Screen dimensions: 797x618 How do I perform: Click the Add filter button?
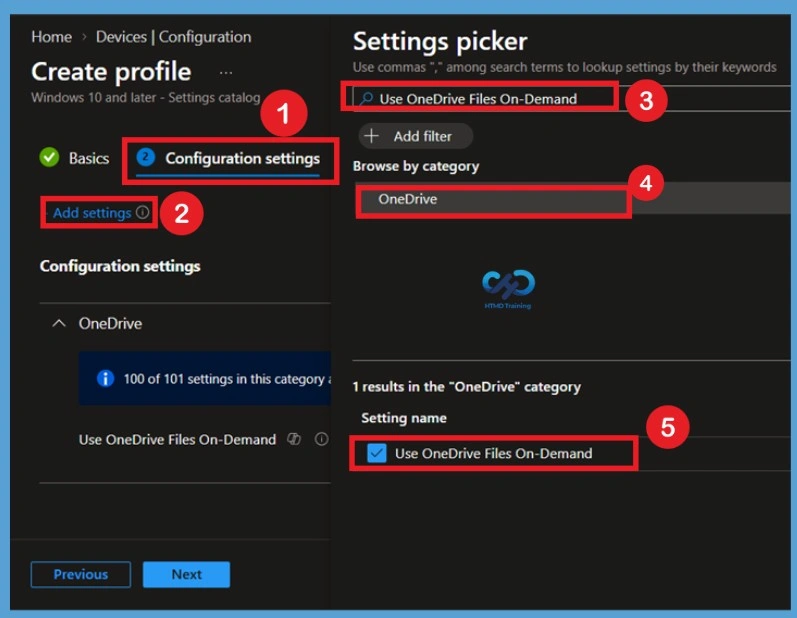point(416,136)
